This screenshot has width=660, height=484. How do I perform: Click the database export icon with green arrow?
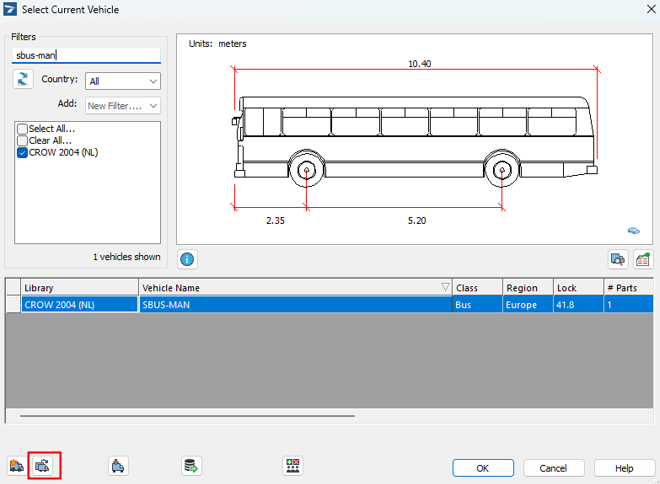tap(191, 466)
